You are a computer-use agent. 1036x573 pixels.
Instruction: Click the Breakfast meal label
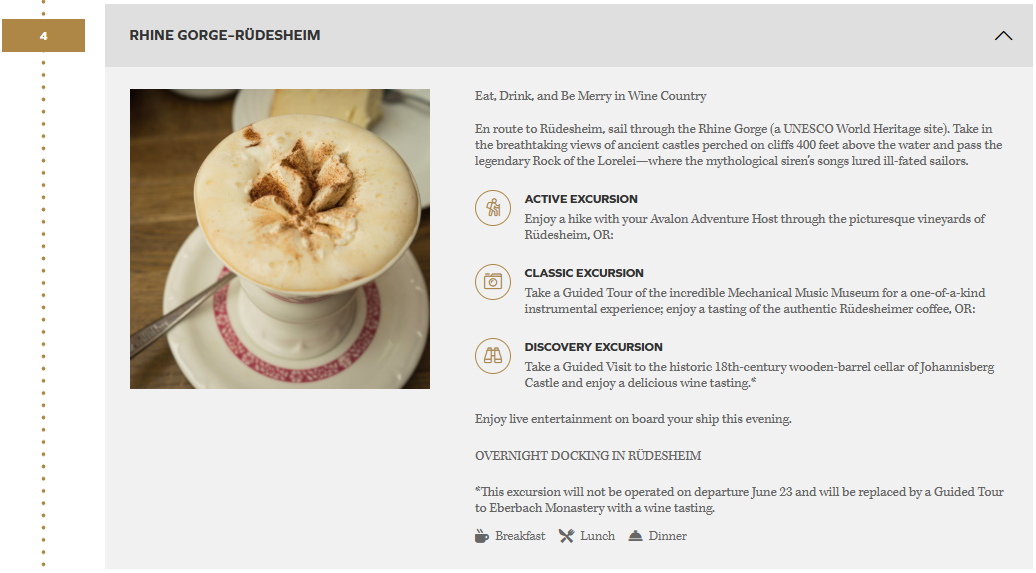click(x=520, y=536)
